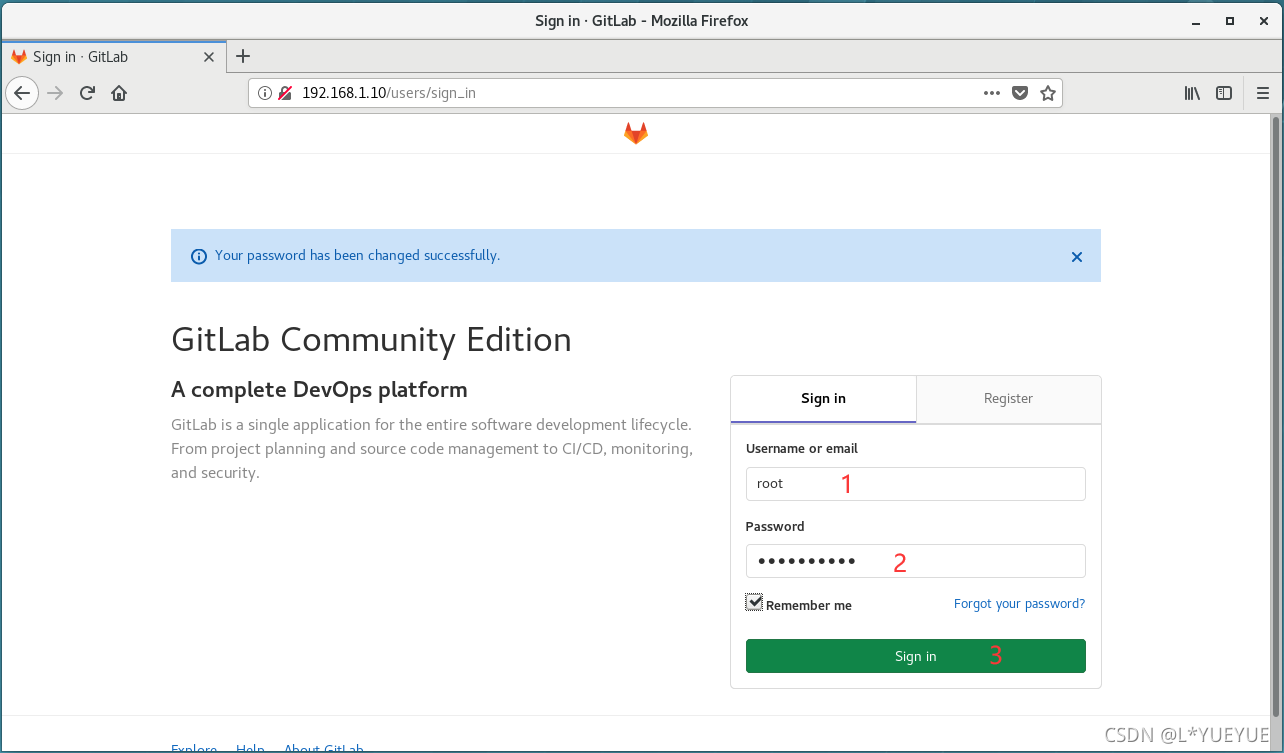
Task: Switch to the Register tab
Action: pyautogui.click(x=1008, y=398)
